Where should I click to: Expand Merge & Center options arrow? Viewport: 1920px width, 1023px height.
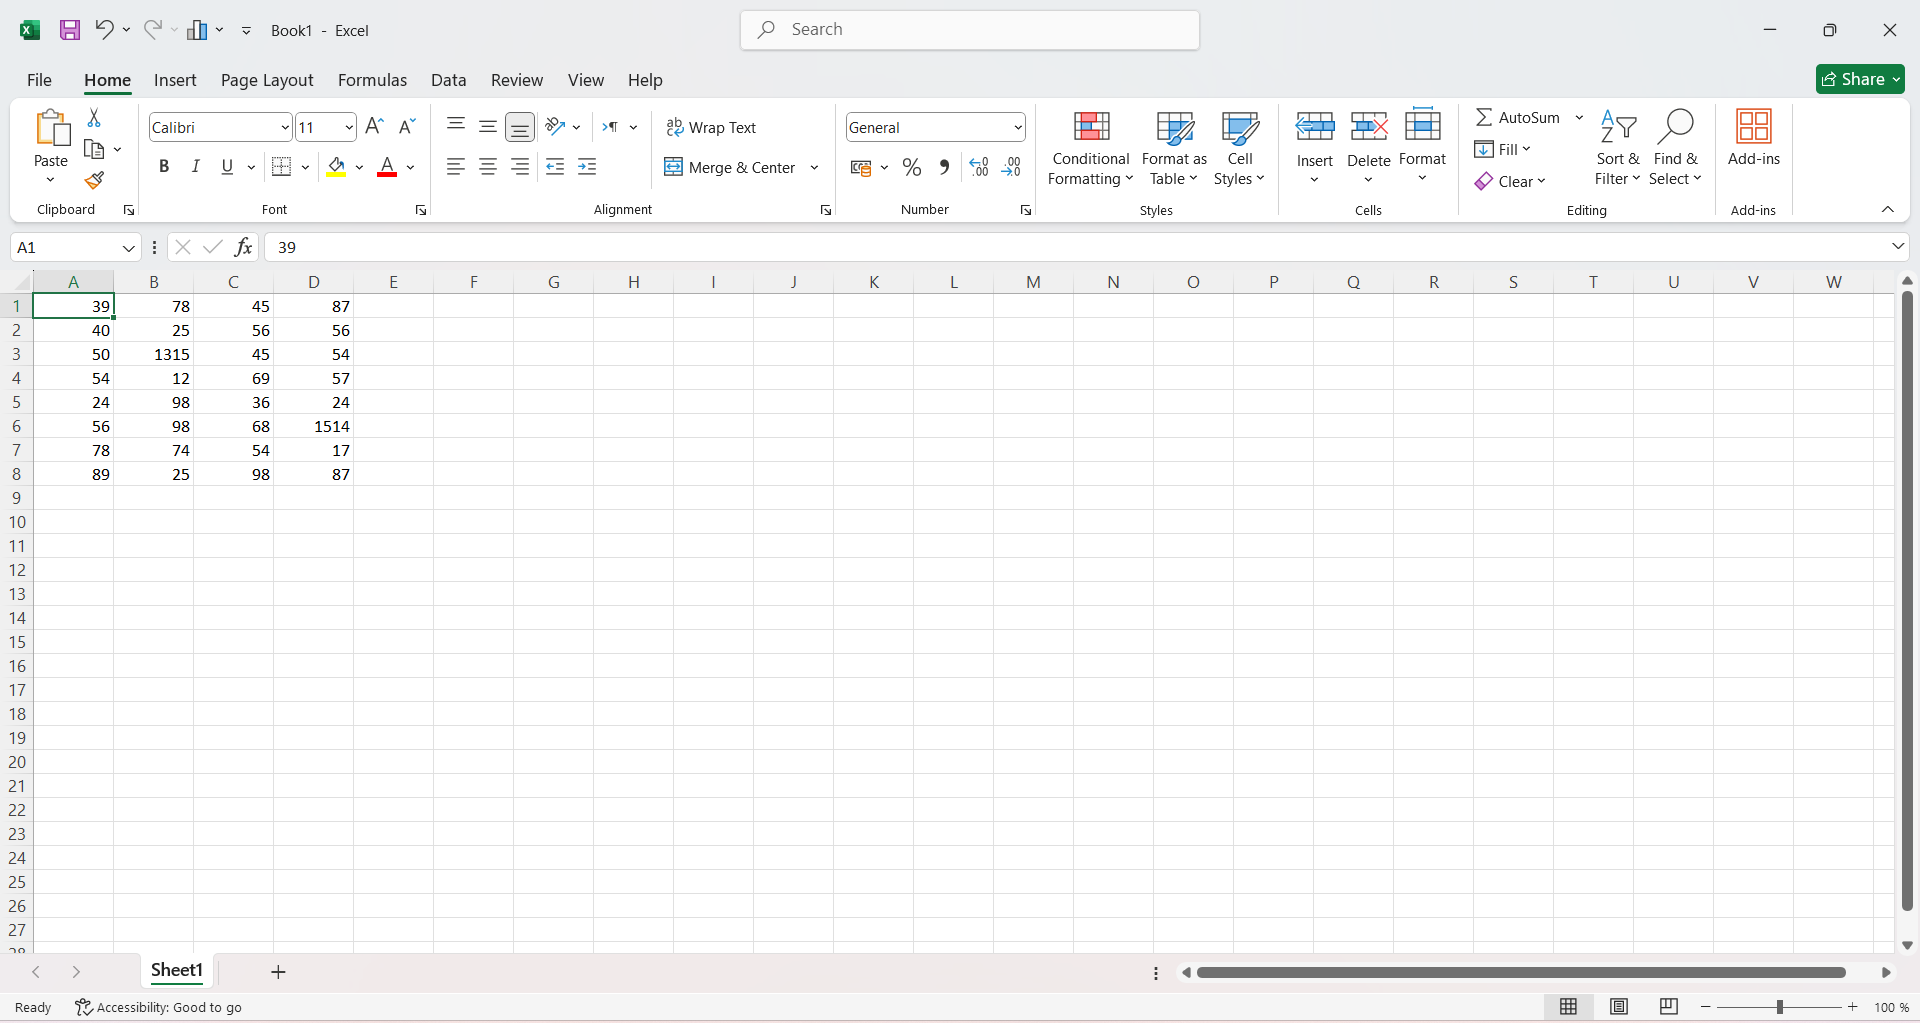coord(814,167)
